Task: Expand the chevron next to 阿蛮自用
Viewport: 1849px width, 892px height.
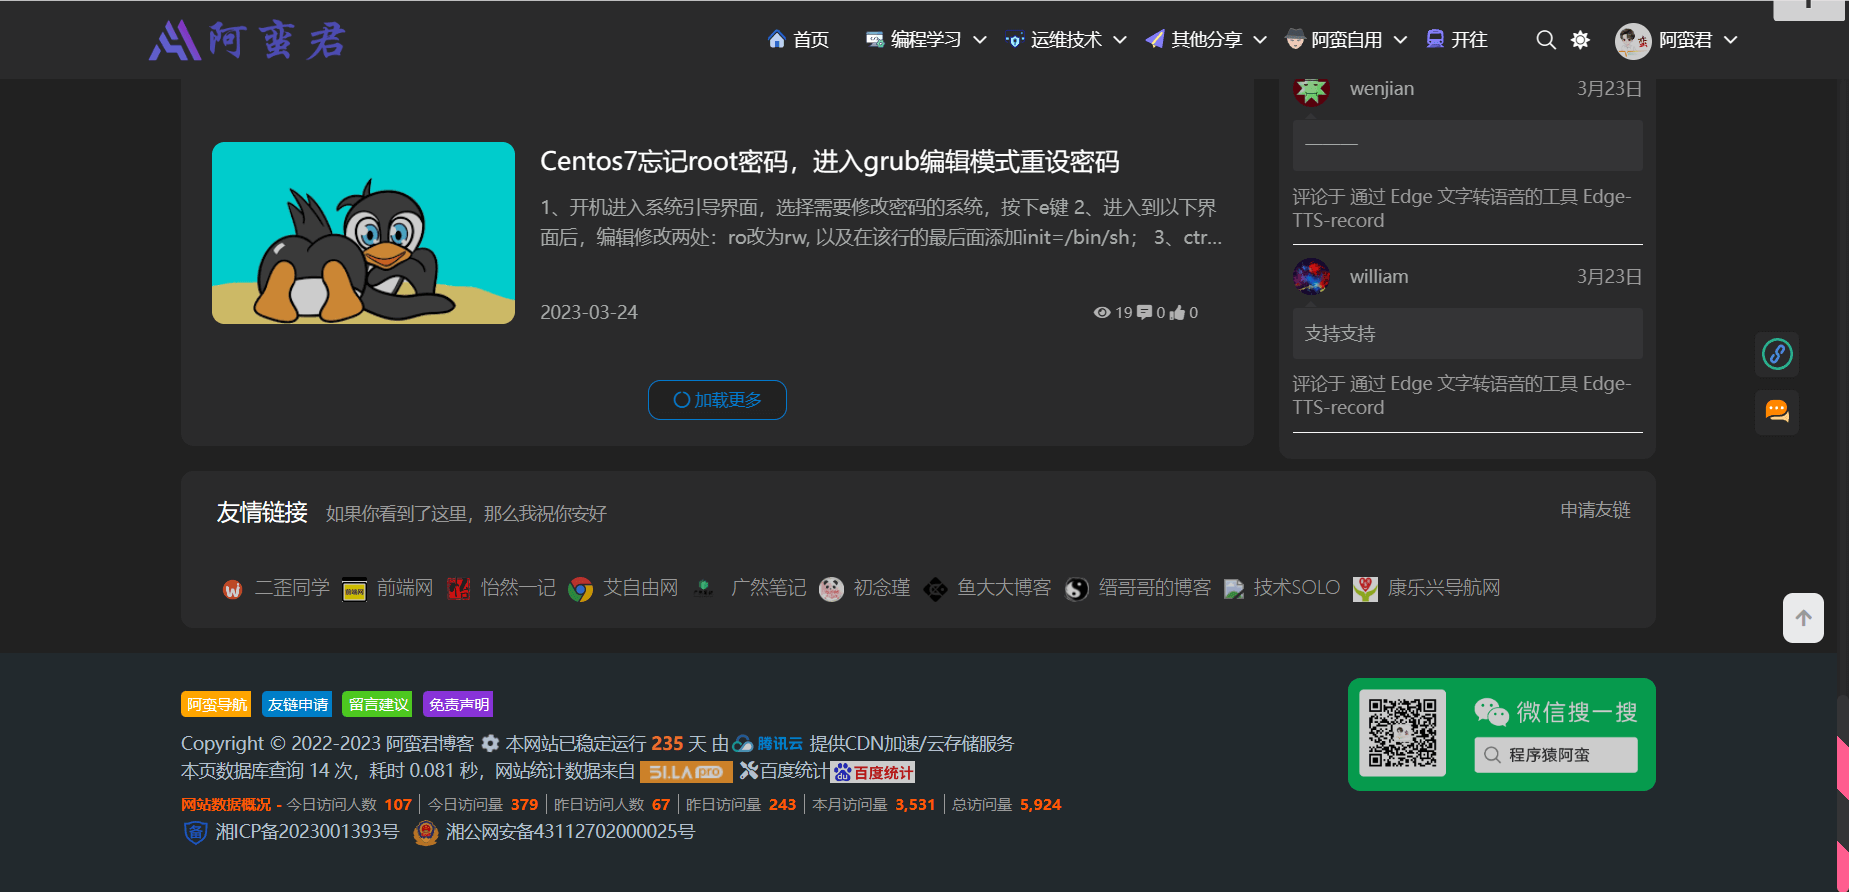Action: [x=1400, y=40]
